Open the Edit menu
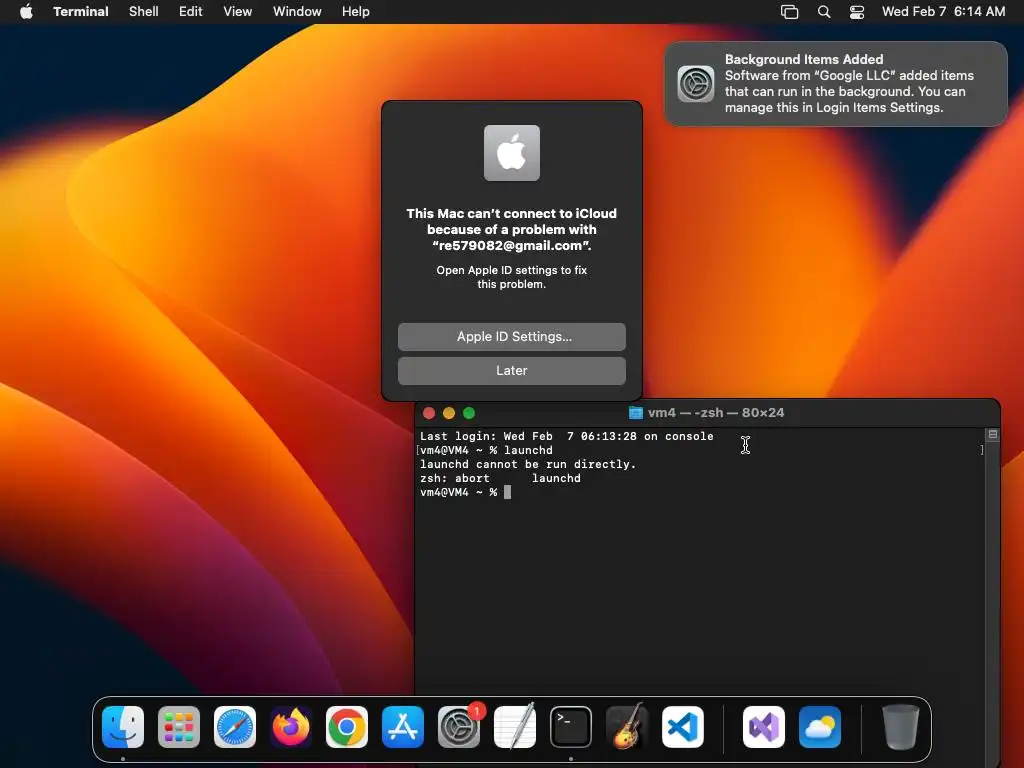The image size is (1024, 768). click(x=191, y=12)
